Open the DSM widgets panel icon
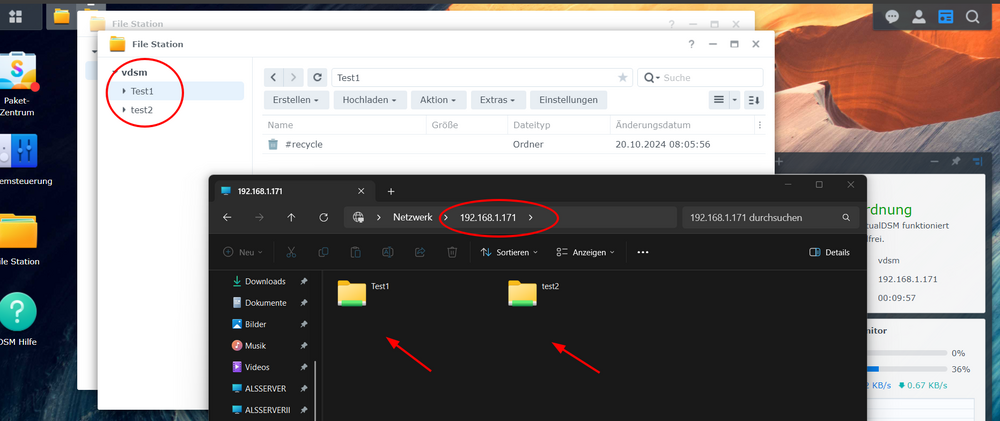 945,17
